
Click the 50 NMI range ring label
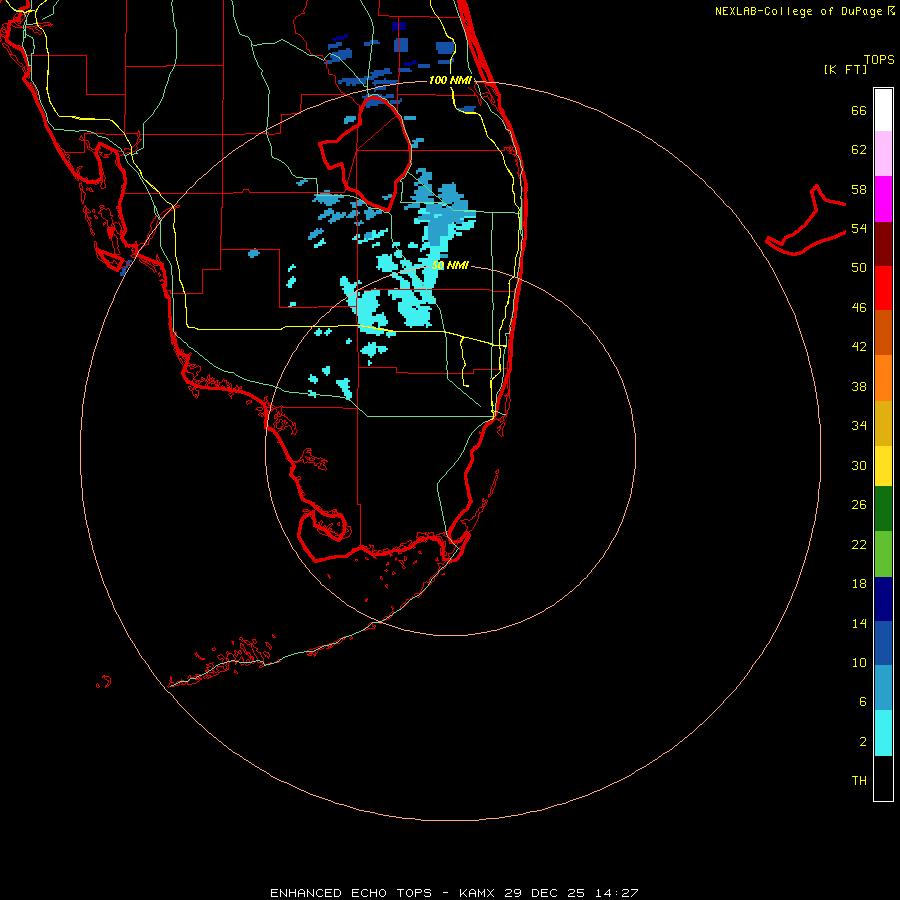[x=450, y=265]
